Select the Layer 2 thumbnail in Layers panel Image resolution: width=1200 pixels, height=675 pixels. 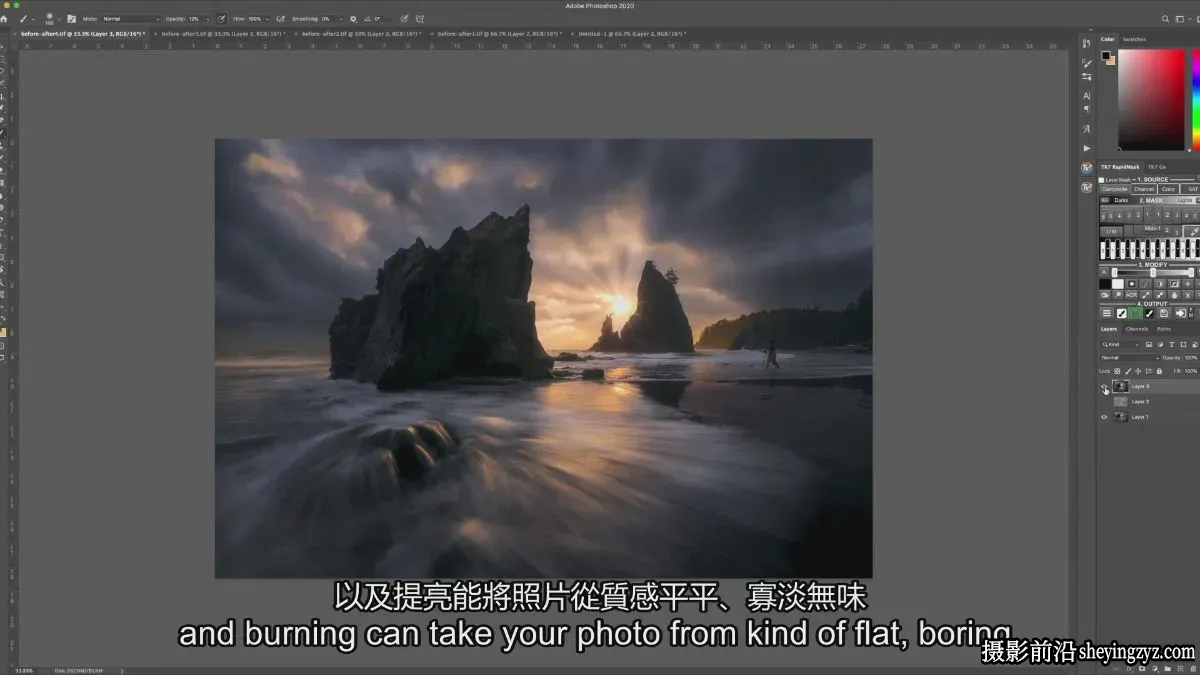point(1120,401)
